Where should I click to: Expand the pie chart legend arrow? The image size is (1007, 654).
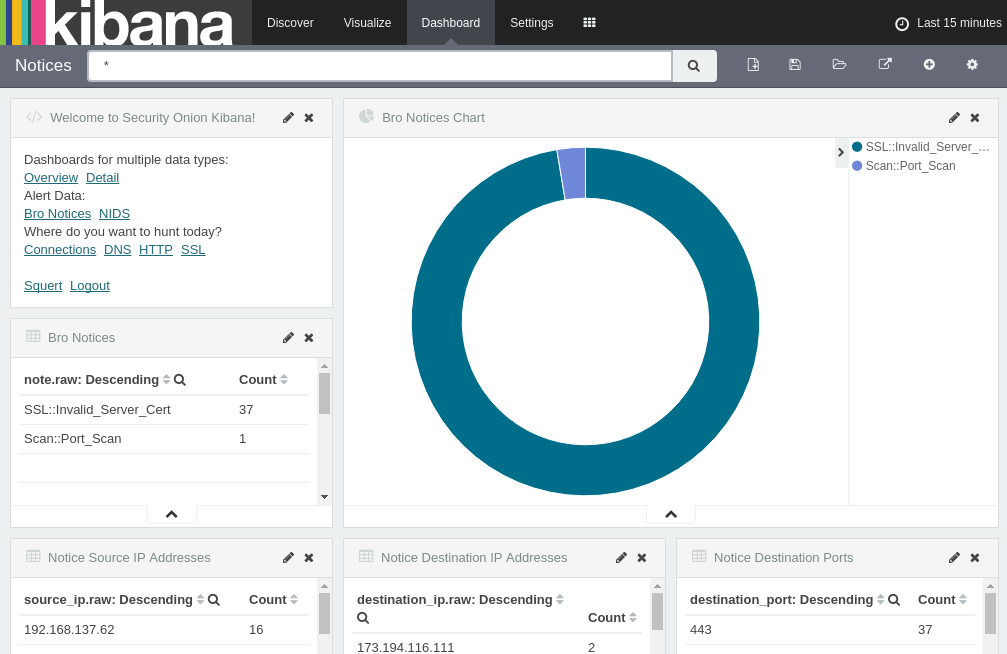click(x=840, y=152)
